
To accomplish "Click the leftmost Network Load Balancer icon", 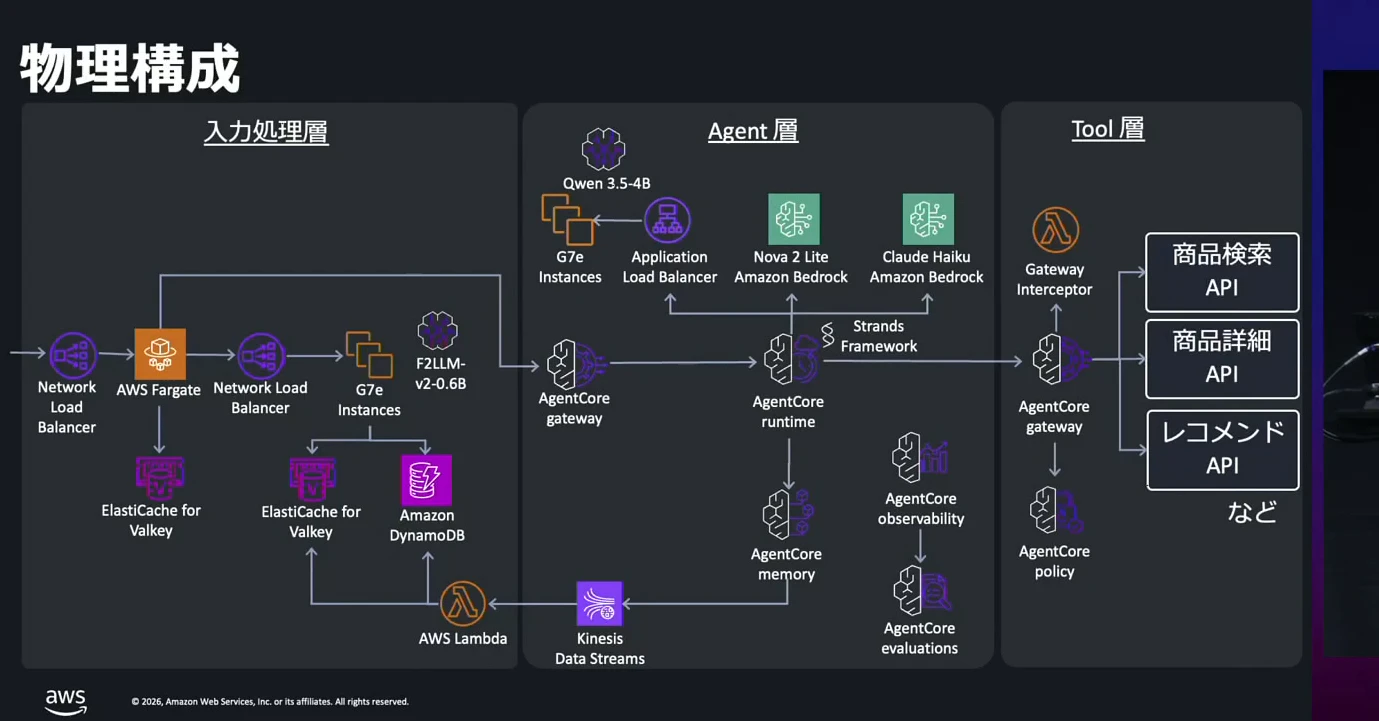I will coord(74,354).
